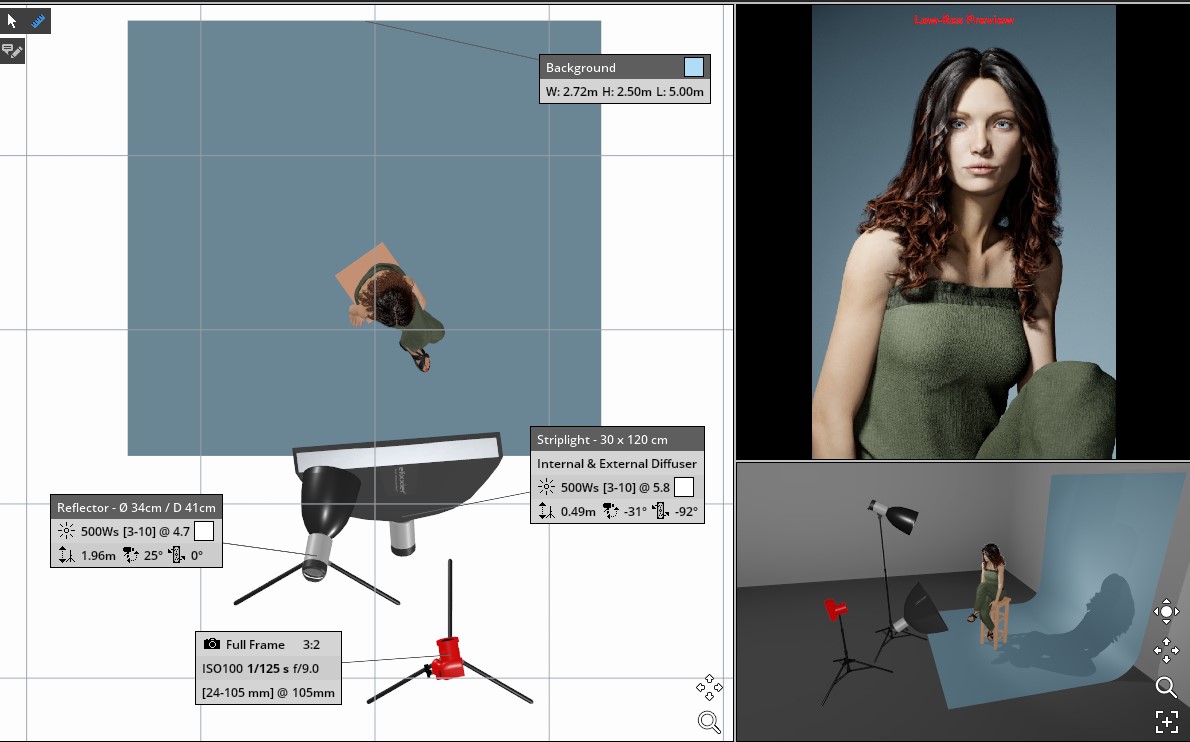
Task: Click the magnifier zoom icon in top view
Action: click(x=709, y=721)
